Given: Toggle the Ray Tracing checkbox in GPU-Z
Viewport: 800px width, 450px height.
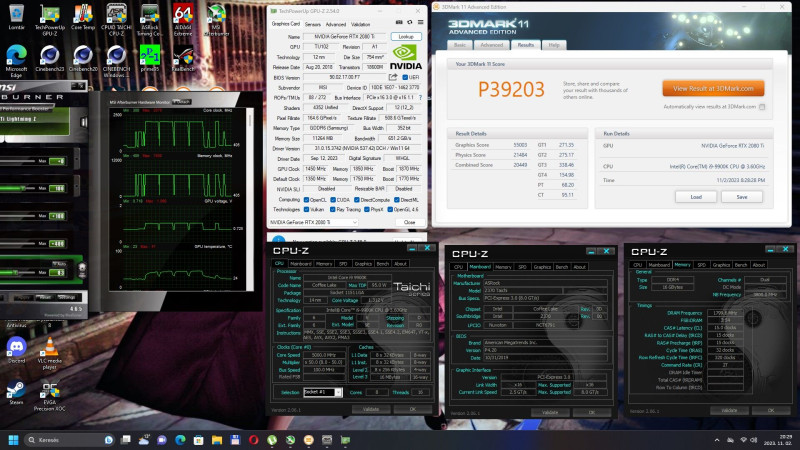Looking at the screenshot, I should [x=333, y=209].
